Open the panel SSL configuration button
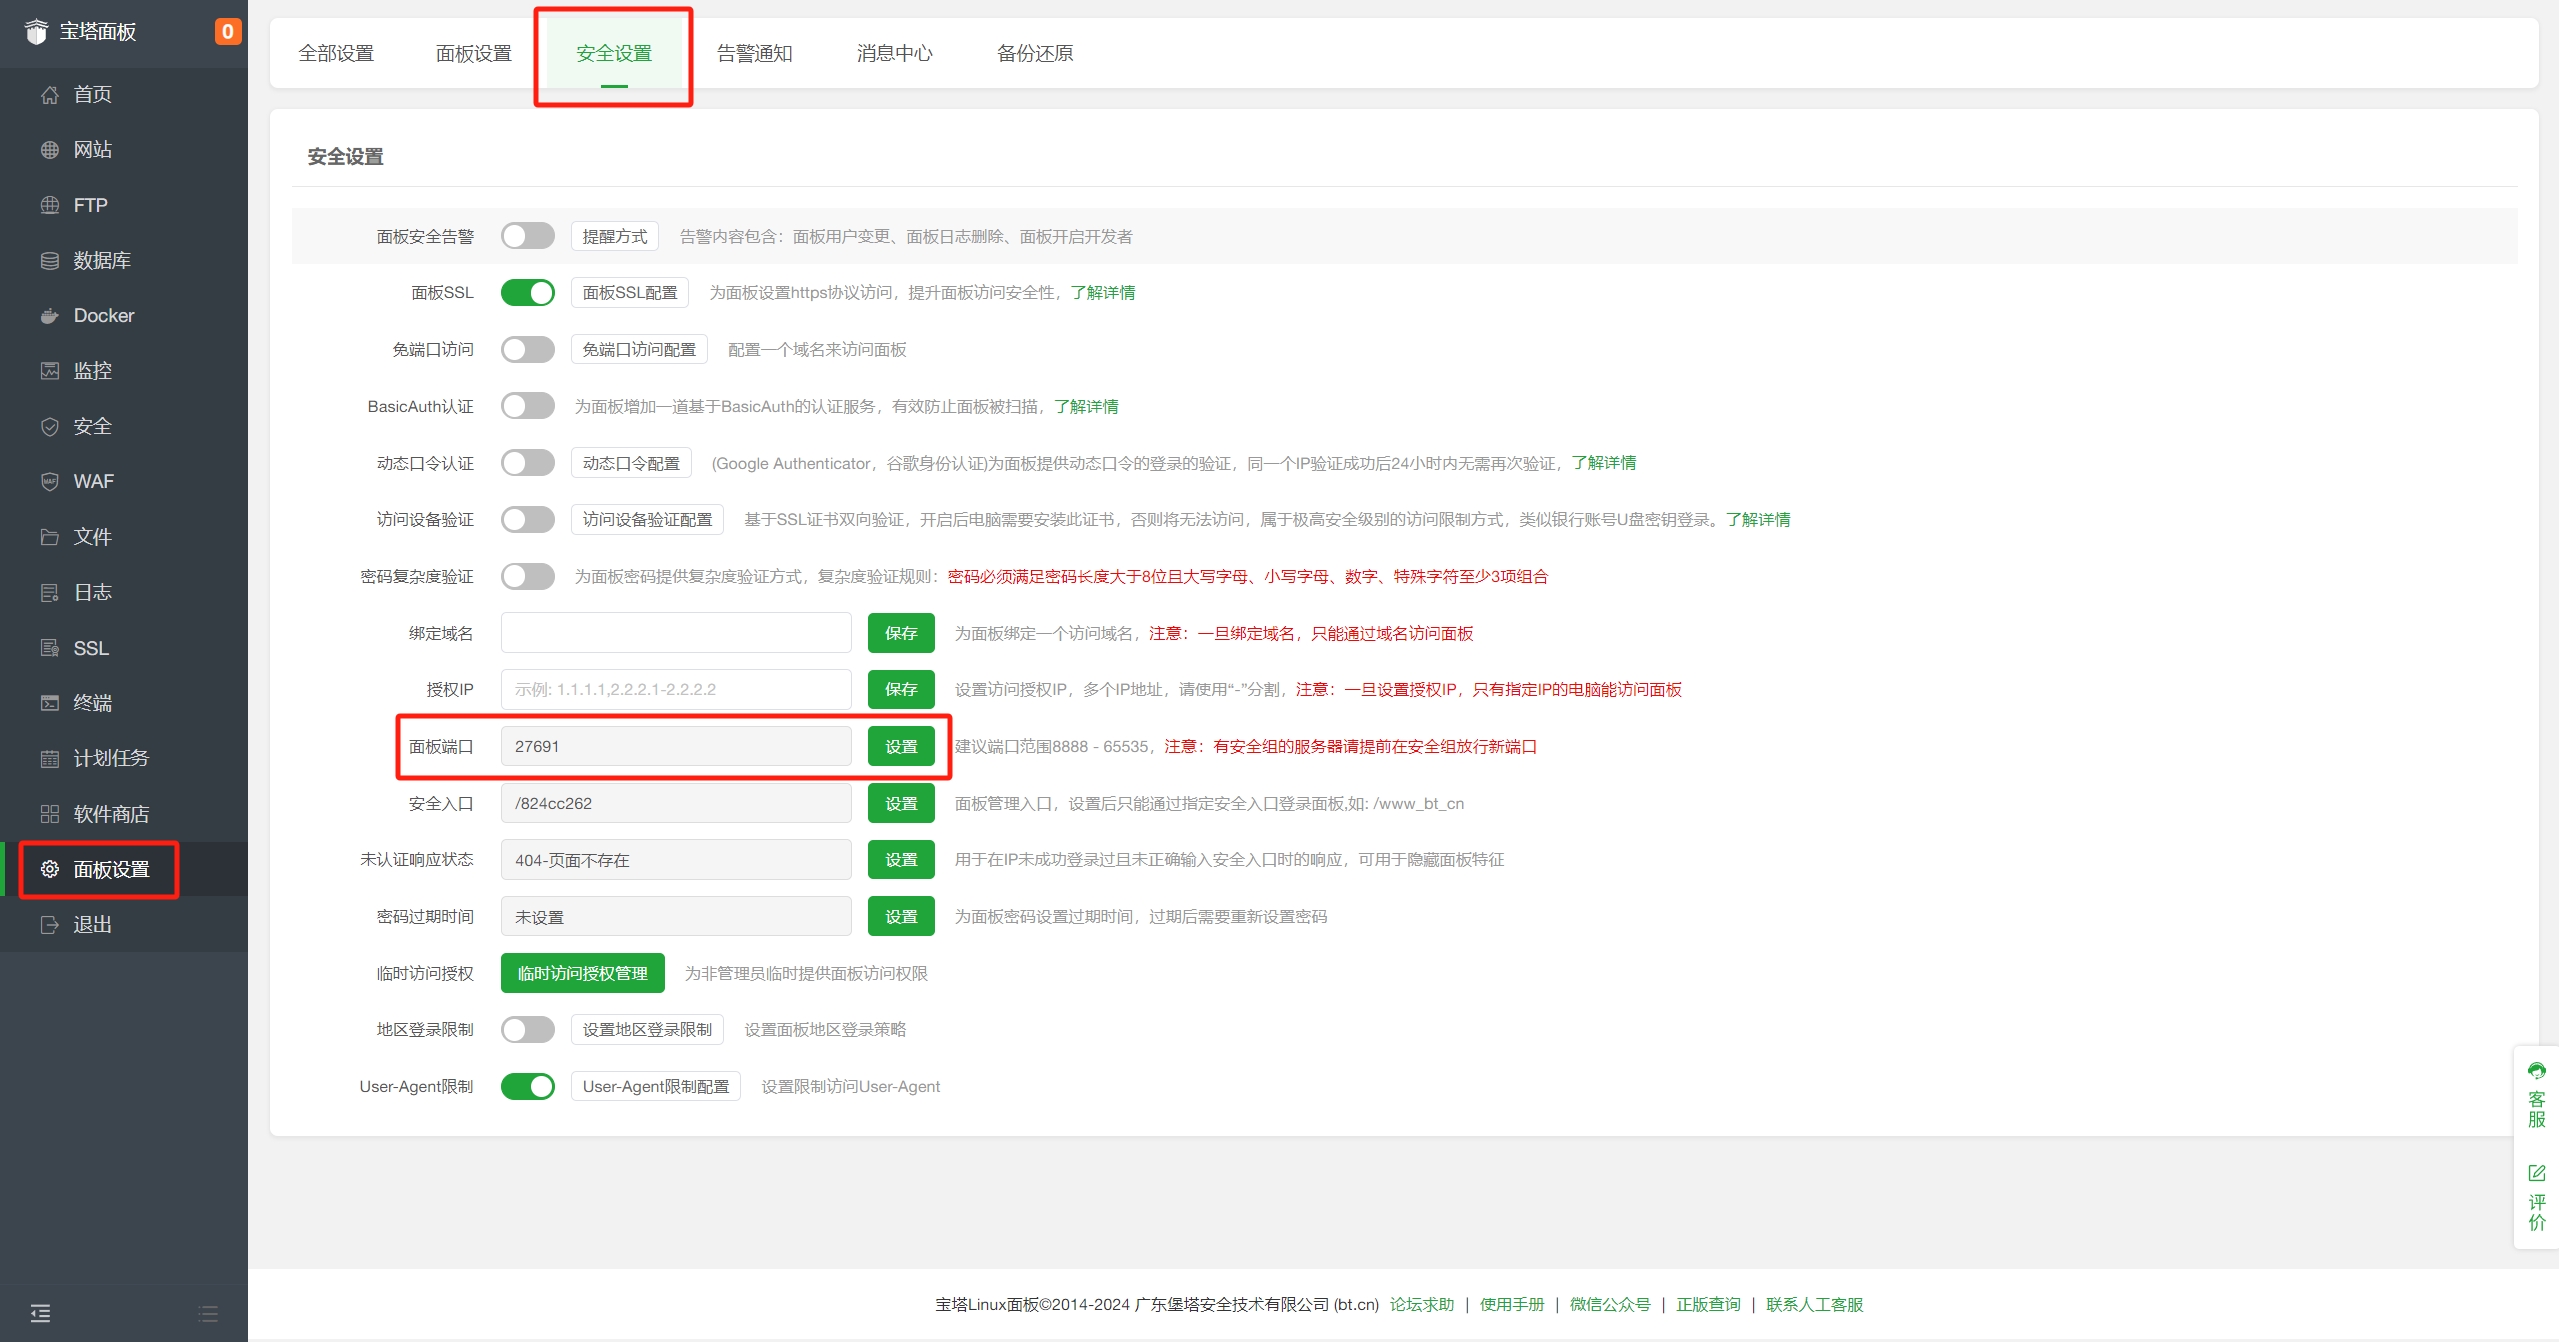2559x1342 pixels. point(629,293)
